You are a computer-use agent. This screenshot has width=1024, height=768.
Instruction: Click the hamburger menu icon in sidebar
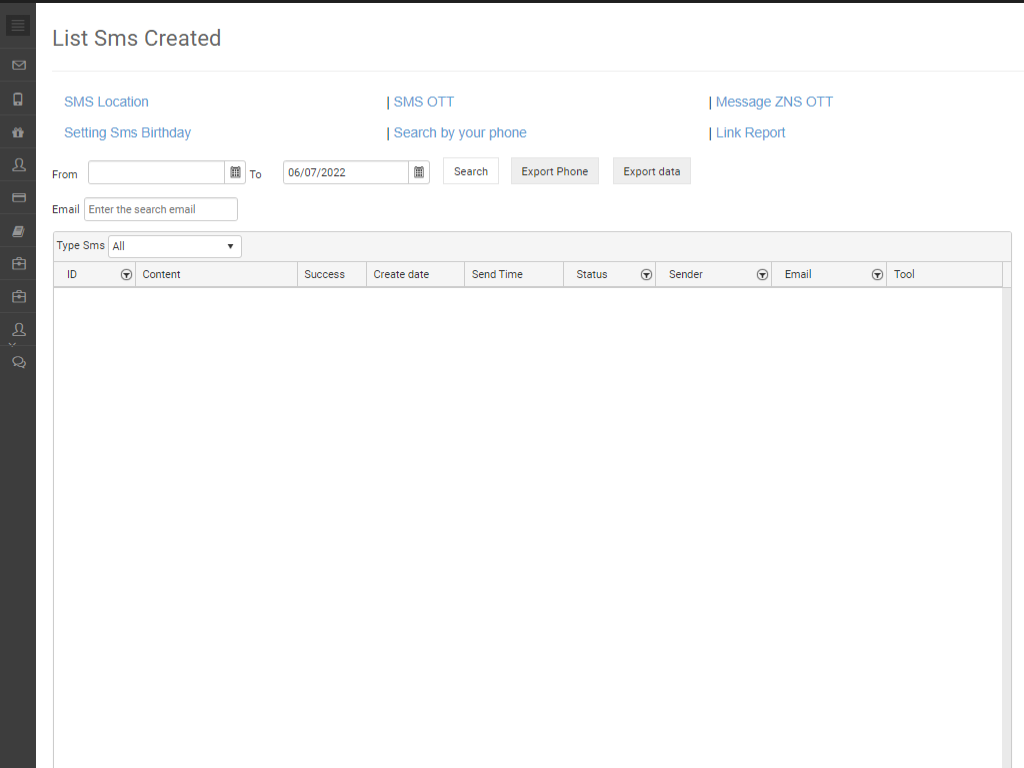pyautogui.click(x=18, y=26)
